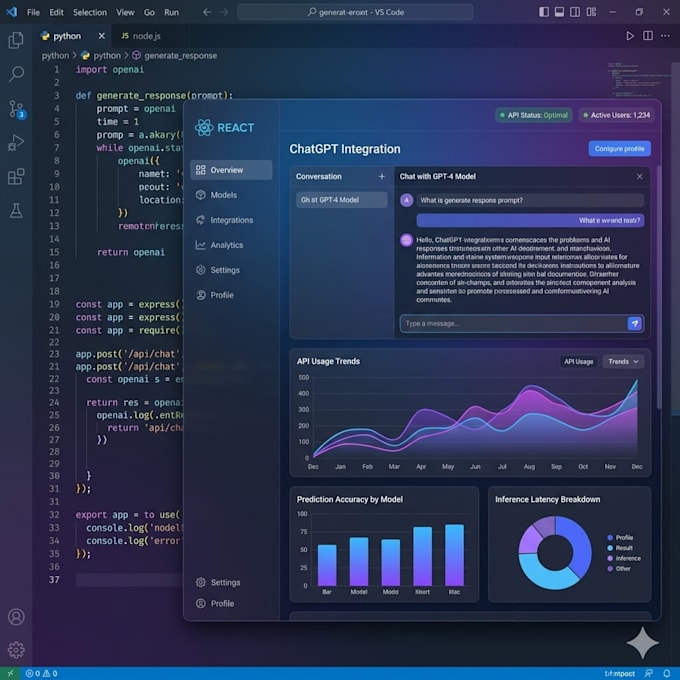Viewport: 680px width, 680px height.
Task: Close the python editor tab
Action: tap(101, 36)
